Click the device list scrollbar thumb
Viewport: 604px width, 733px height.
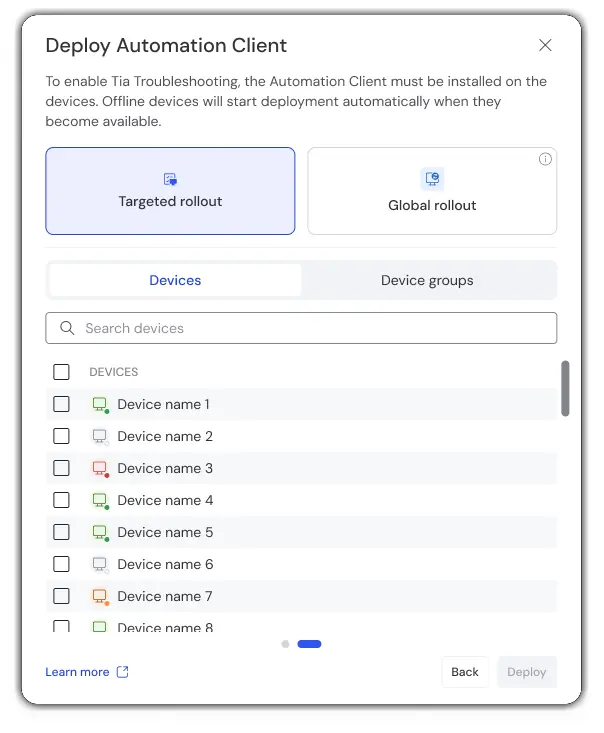coord(565,388)
